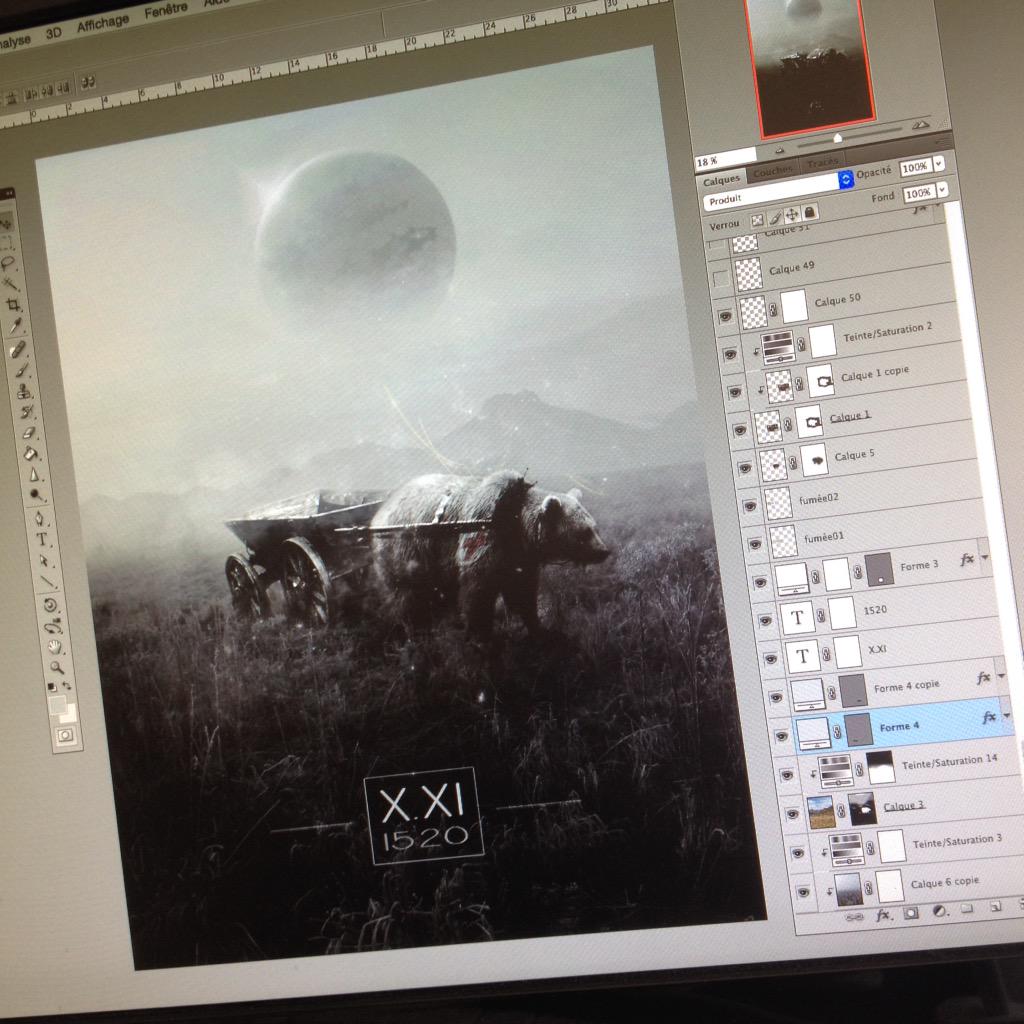Open the 3D menu
This screenshot has height=1024, width=1024.
pyautogui.click(x=53, y=33)
